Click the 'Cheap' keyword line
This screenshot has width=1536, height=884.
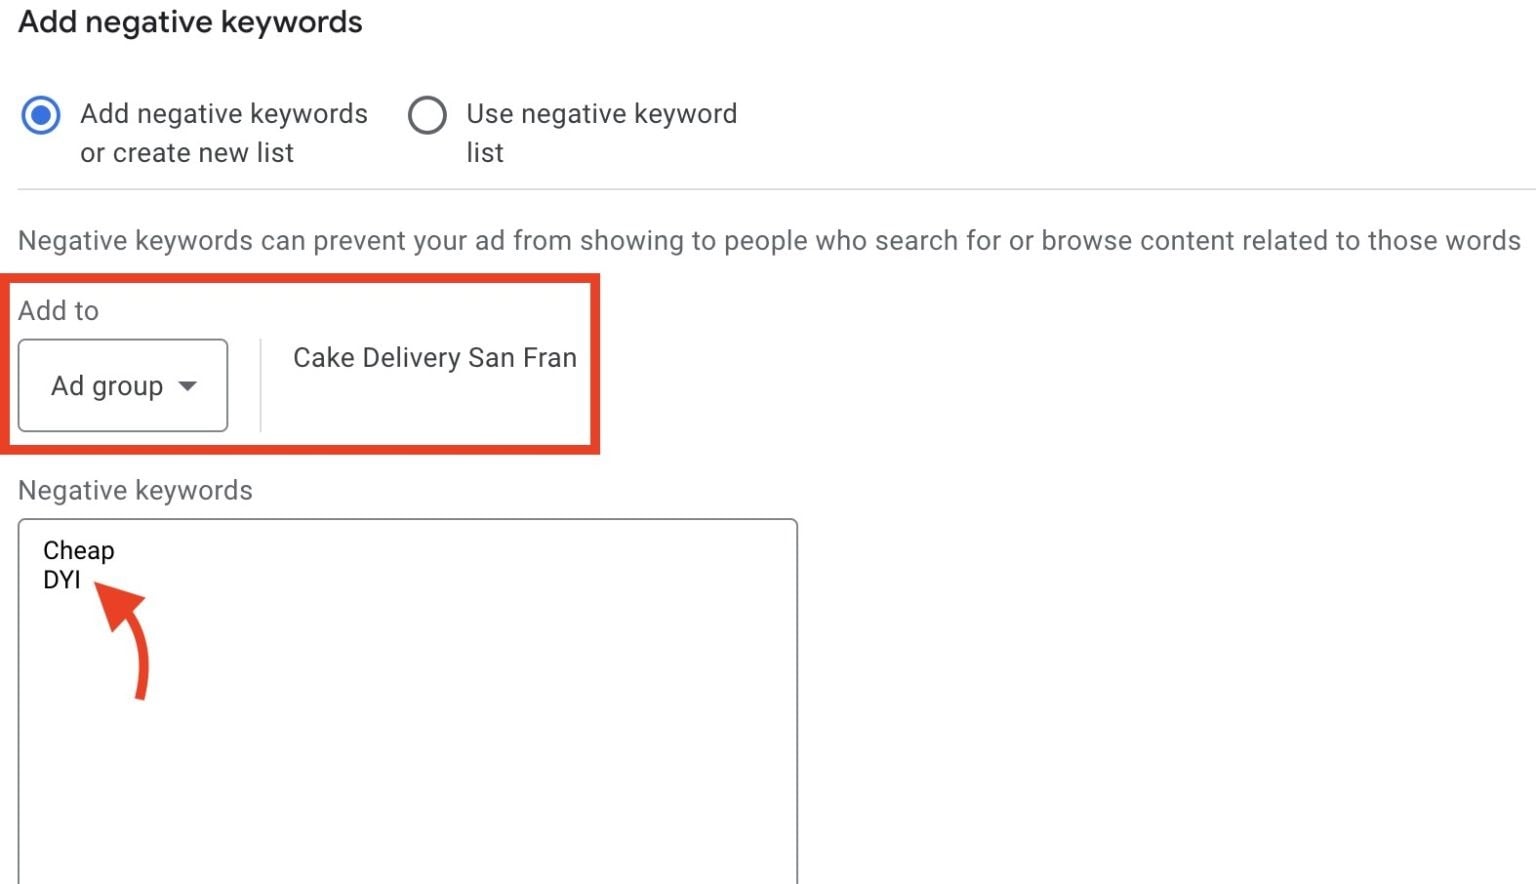pyautogui.click(x=79, y=551)
